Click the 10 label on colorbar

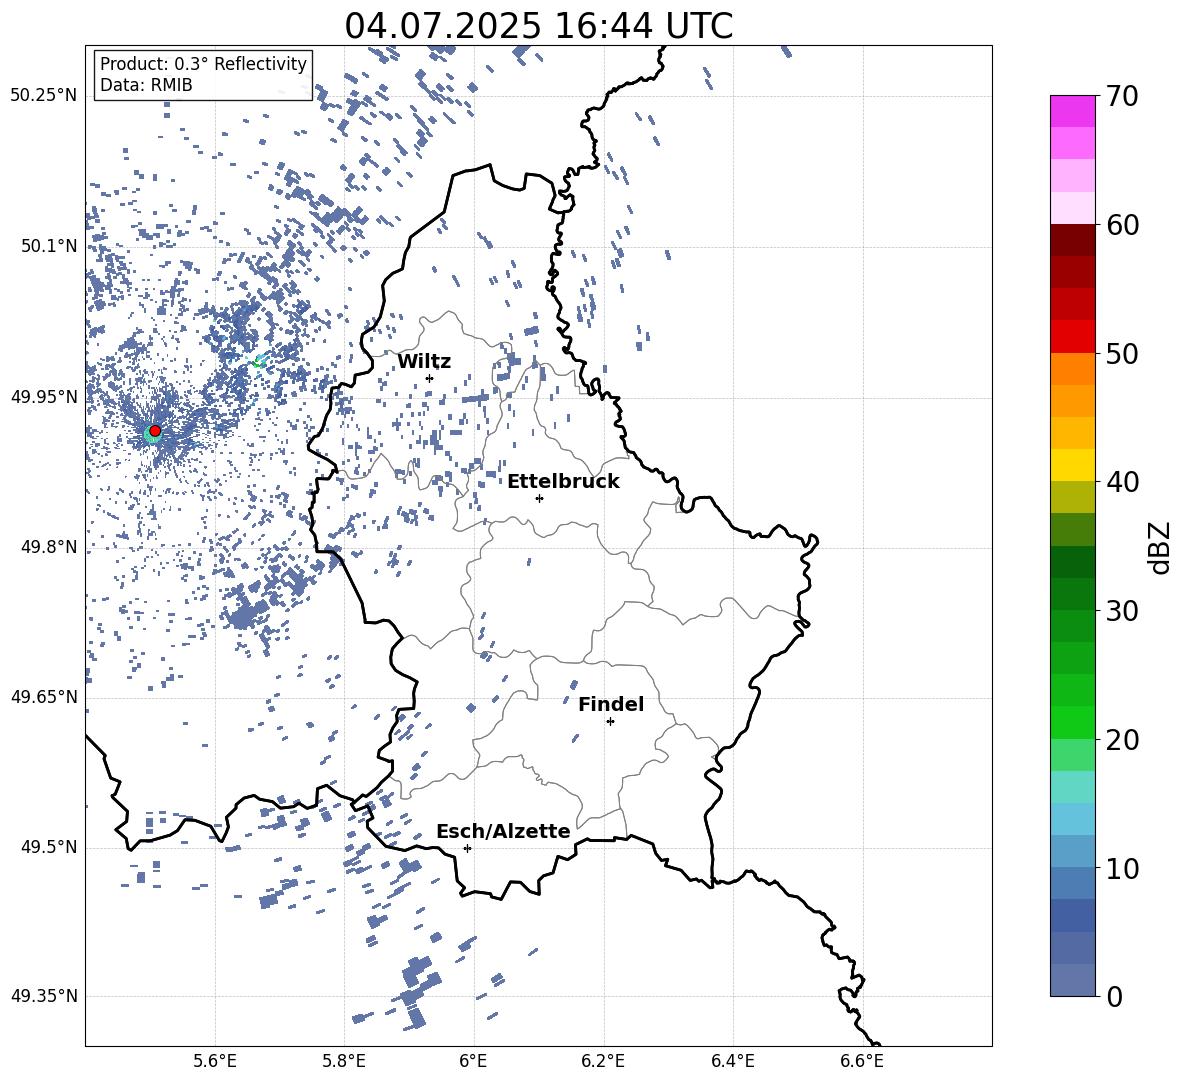[x=1121, y=869]
